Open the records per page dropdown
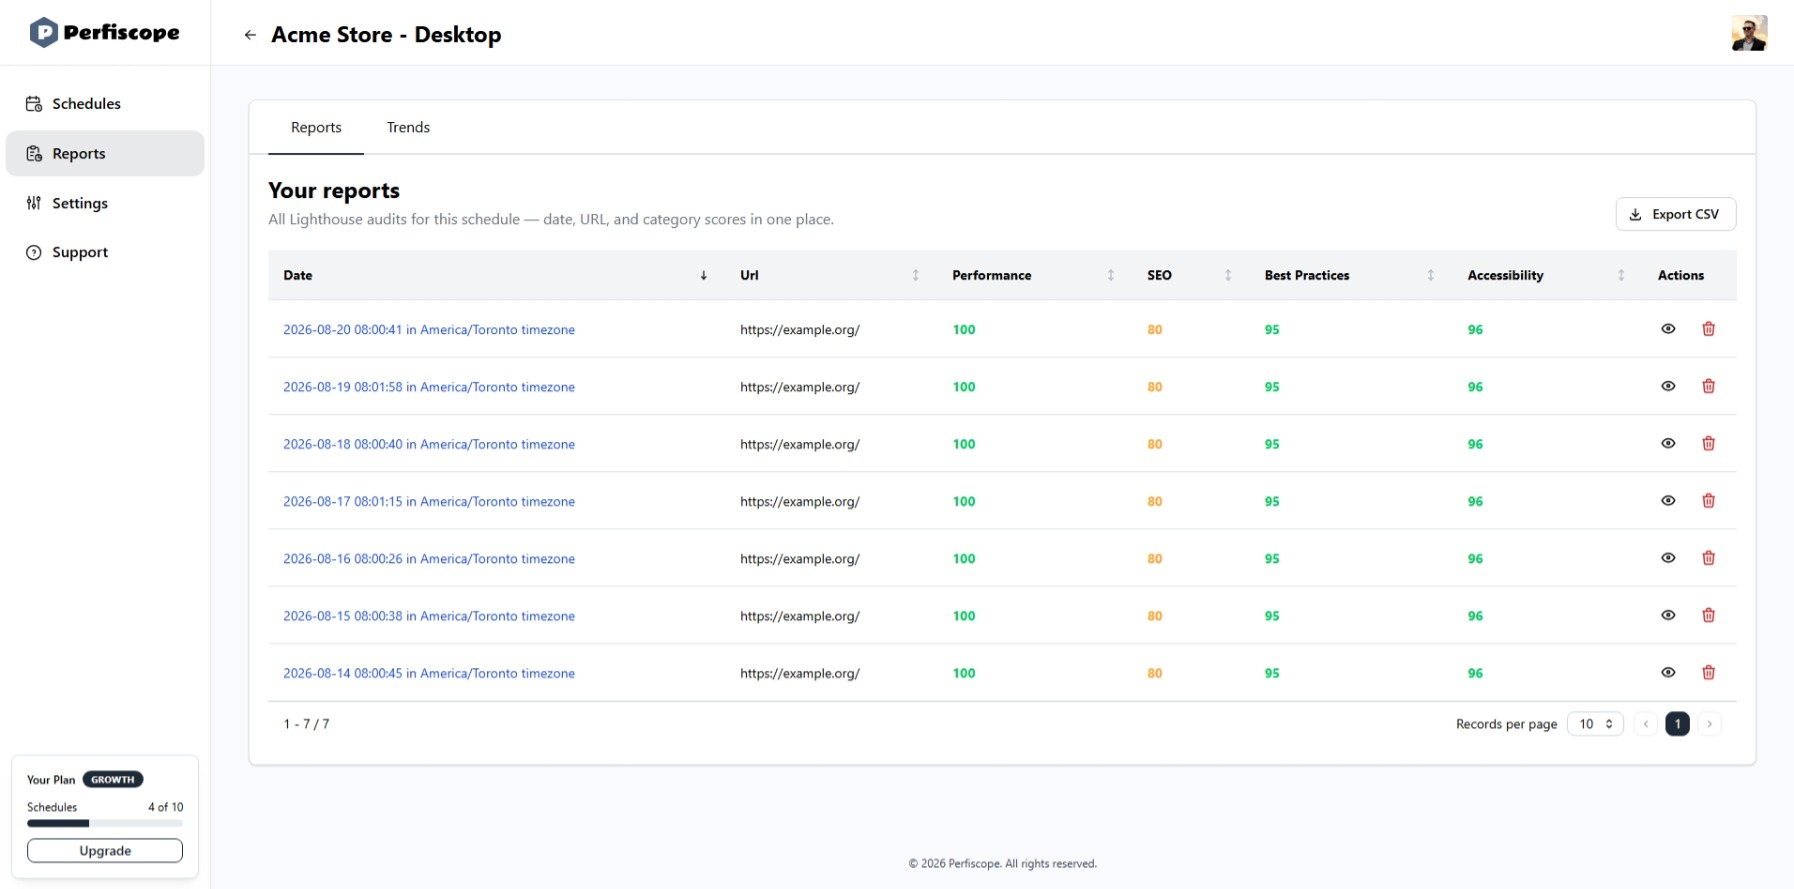Viewport: 1794px width, 889px height. click(1595, 724)
